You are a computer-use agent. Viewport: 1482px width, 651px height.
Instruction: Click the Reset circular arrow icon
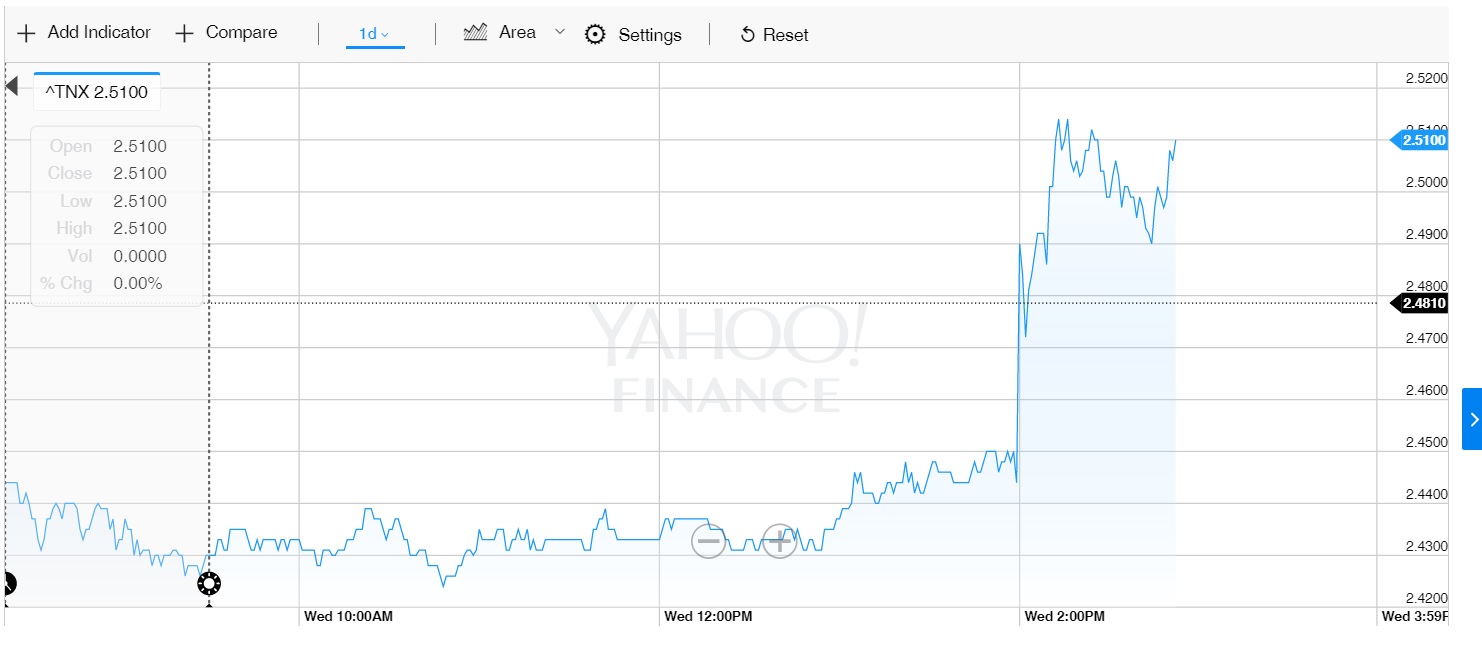tap(747, 35)
